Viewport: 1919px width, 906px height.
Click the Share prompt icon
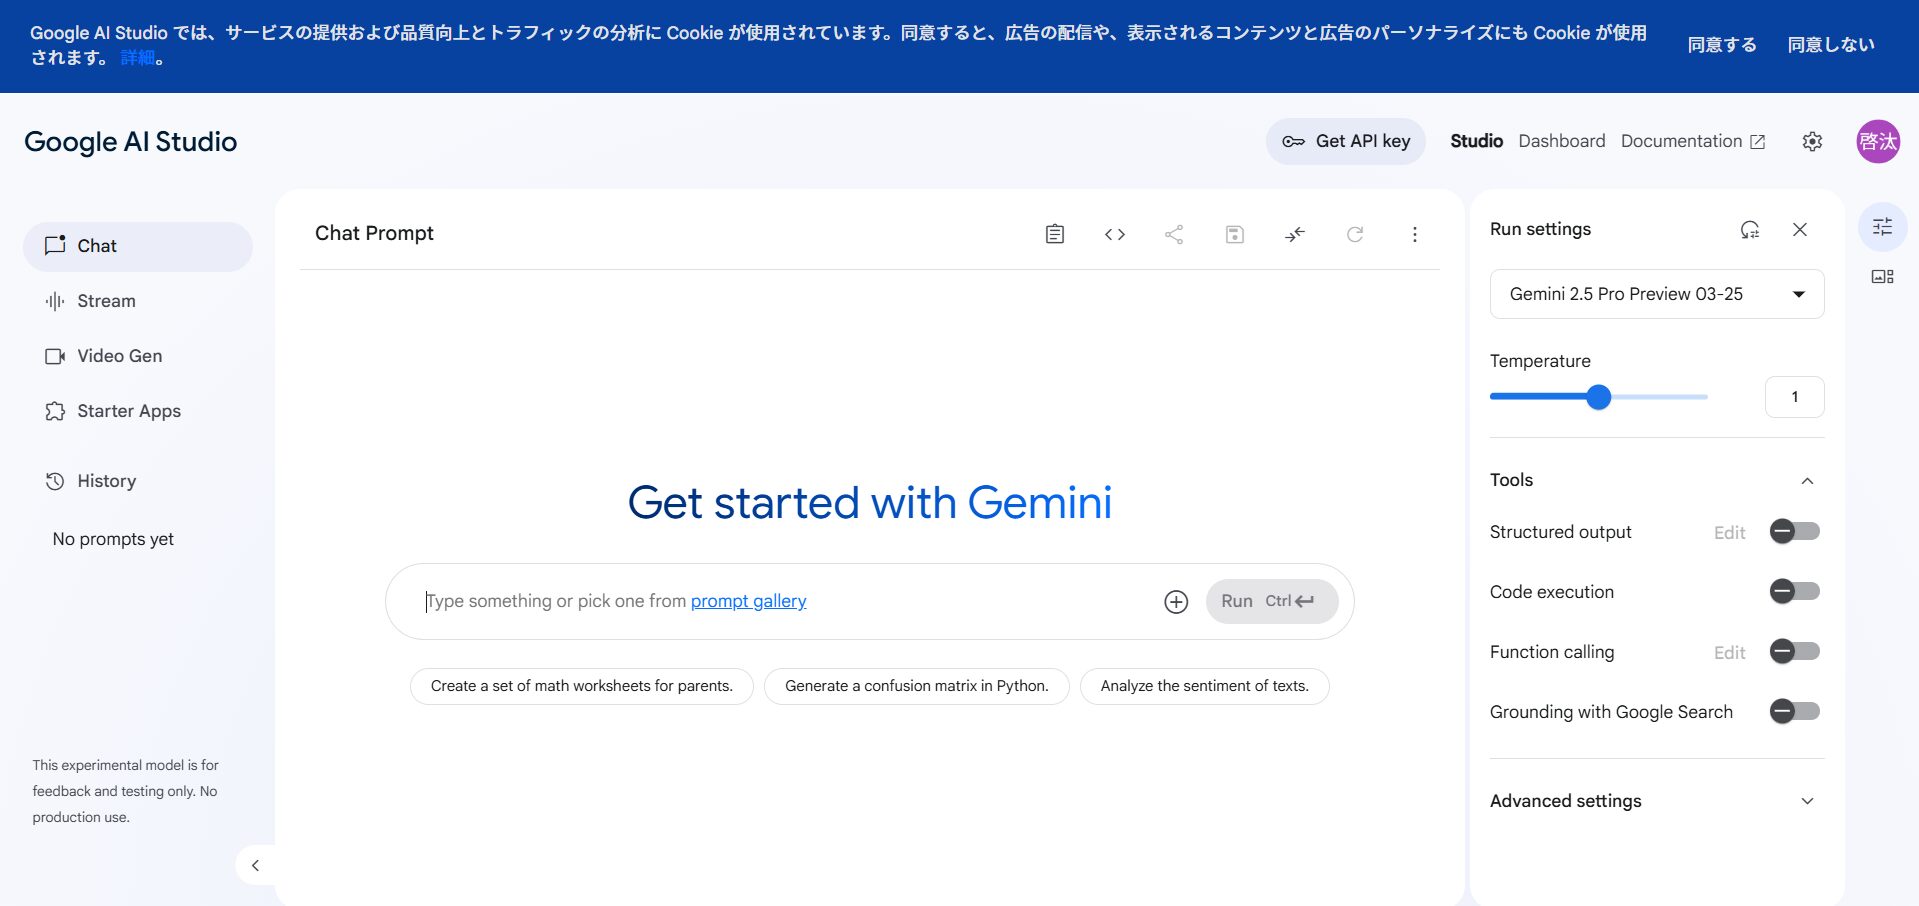[x=1174, y=234]
